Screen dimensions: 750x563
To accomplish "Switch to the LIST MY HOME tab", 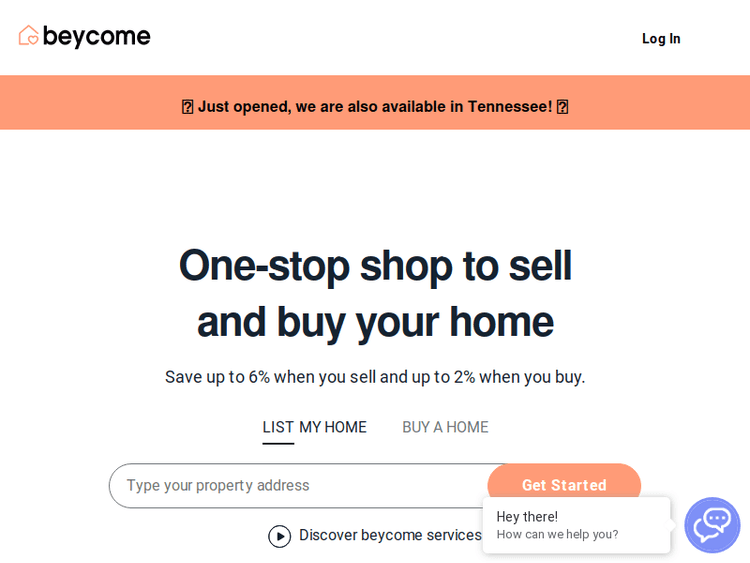I will 314,427.
